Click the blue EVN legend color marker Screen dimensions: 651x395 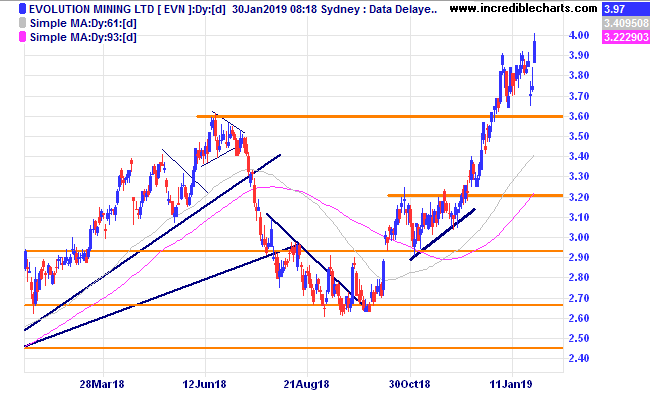pyautogui.click(x=22, y=9)
